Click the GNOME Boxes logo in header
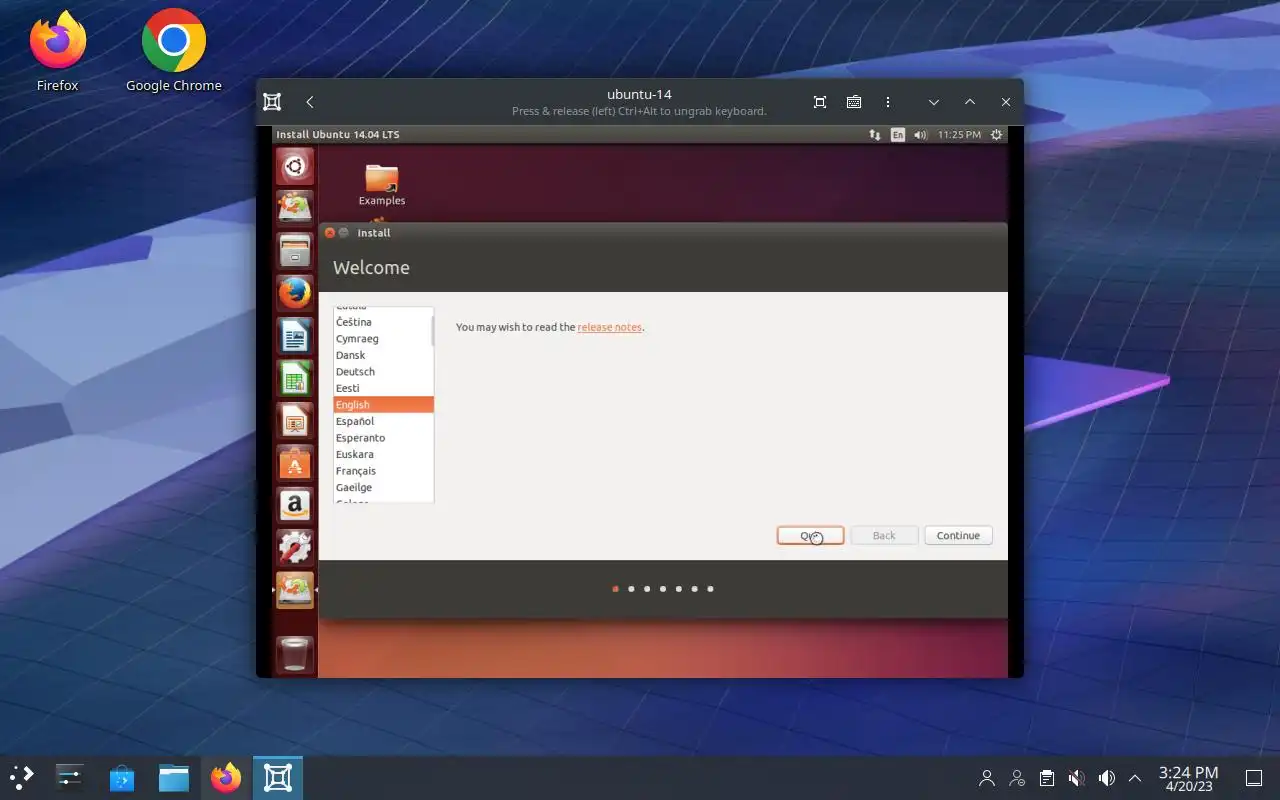Viewport: 1280px width, 800px height. pos(272,102)
